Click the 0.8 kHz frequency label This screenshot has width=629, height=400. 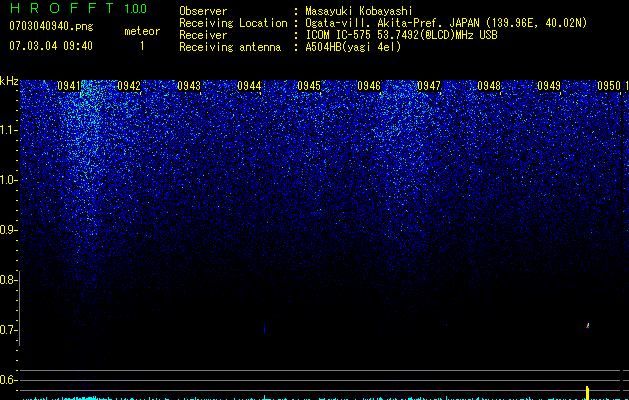coord(8,280)
